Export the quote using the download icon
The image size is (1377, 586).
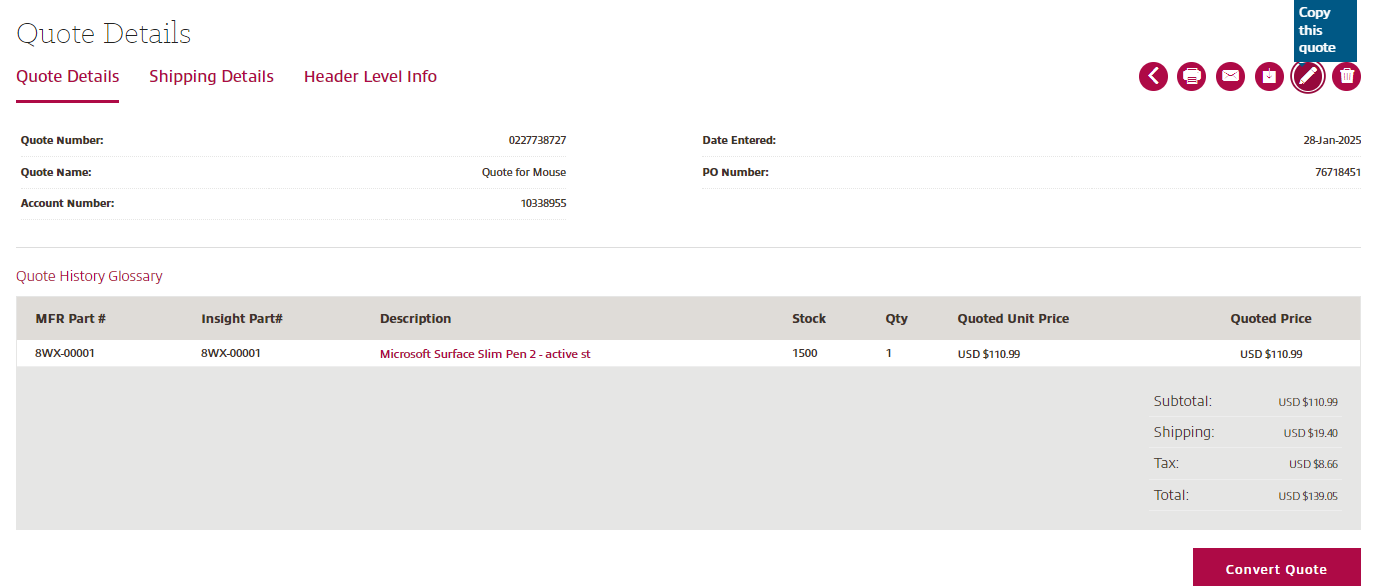click(x=1269, y=76)
